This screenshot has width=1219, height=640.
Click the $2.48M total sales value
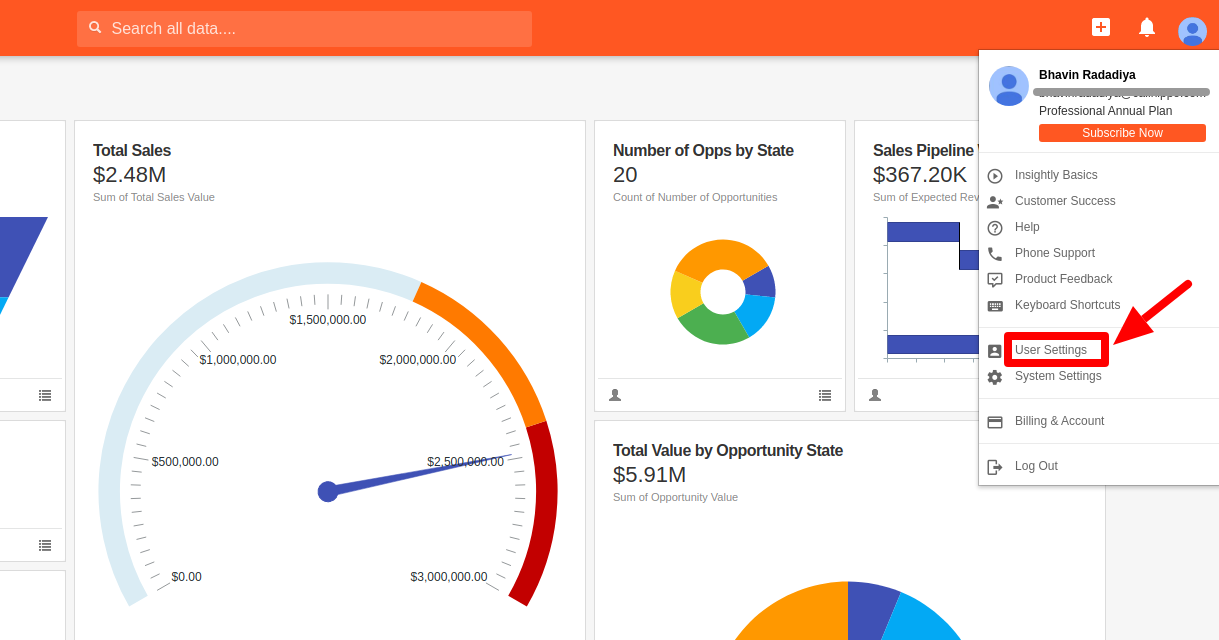tap(130, 175)
